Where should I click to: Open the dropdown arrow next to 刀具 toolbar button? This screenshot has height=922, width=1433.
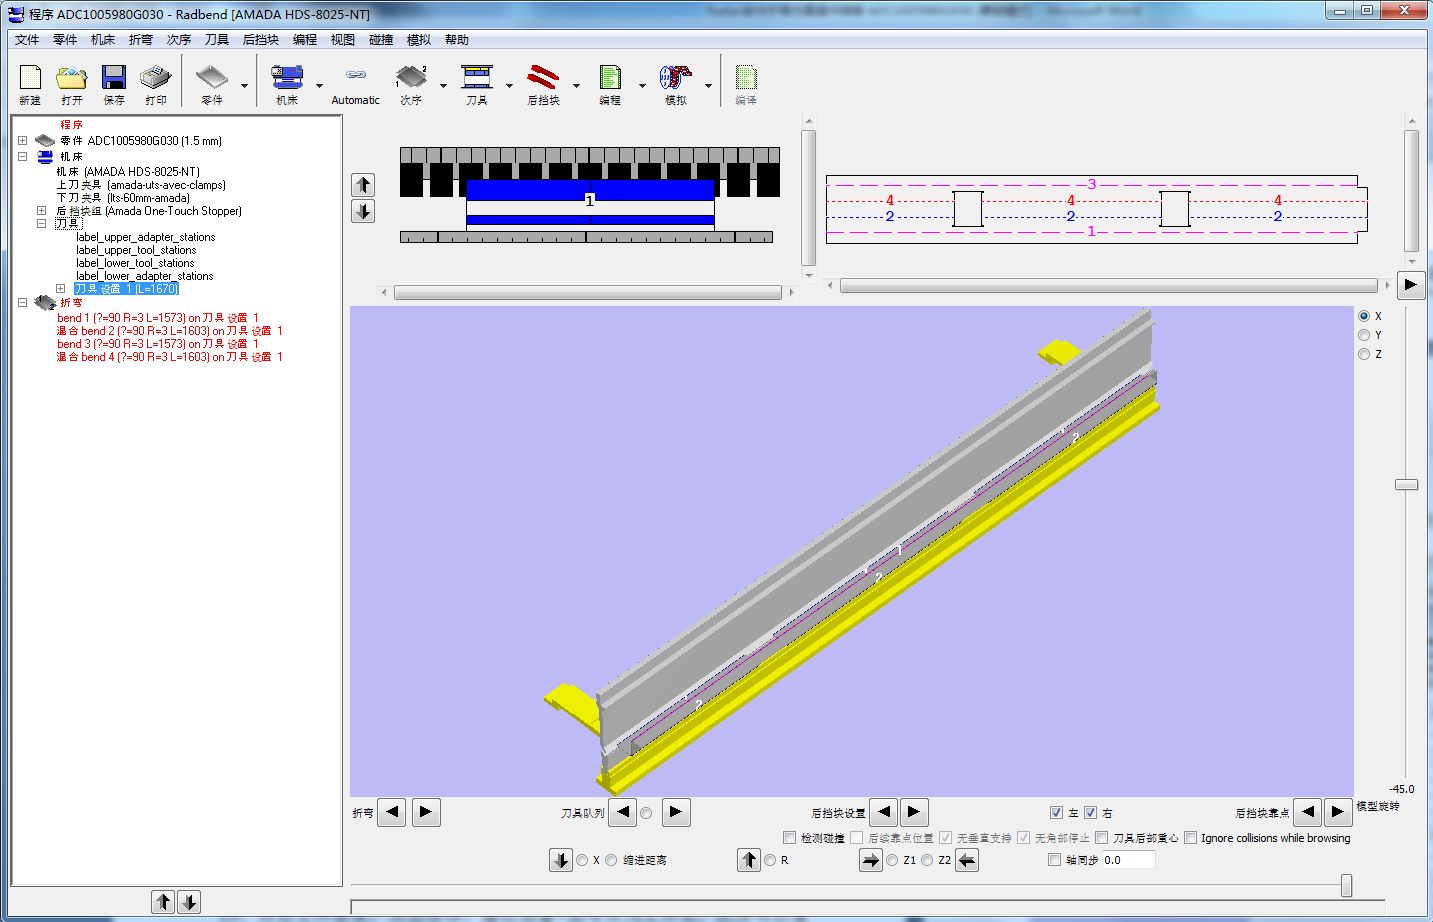pyautogui.click(x=509, y=86)
